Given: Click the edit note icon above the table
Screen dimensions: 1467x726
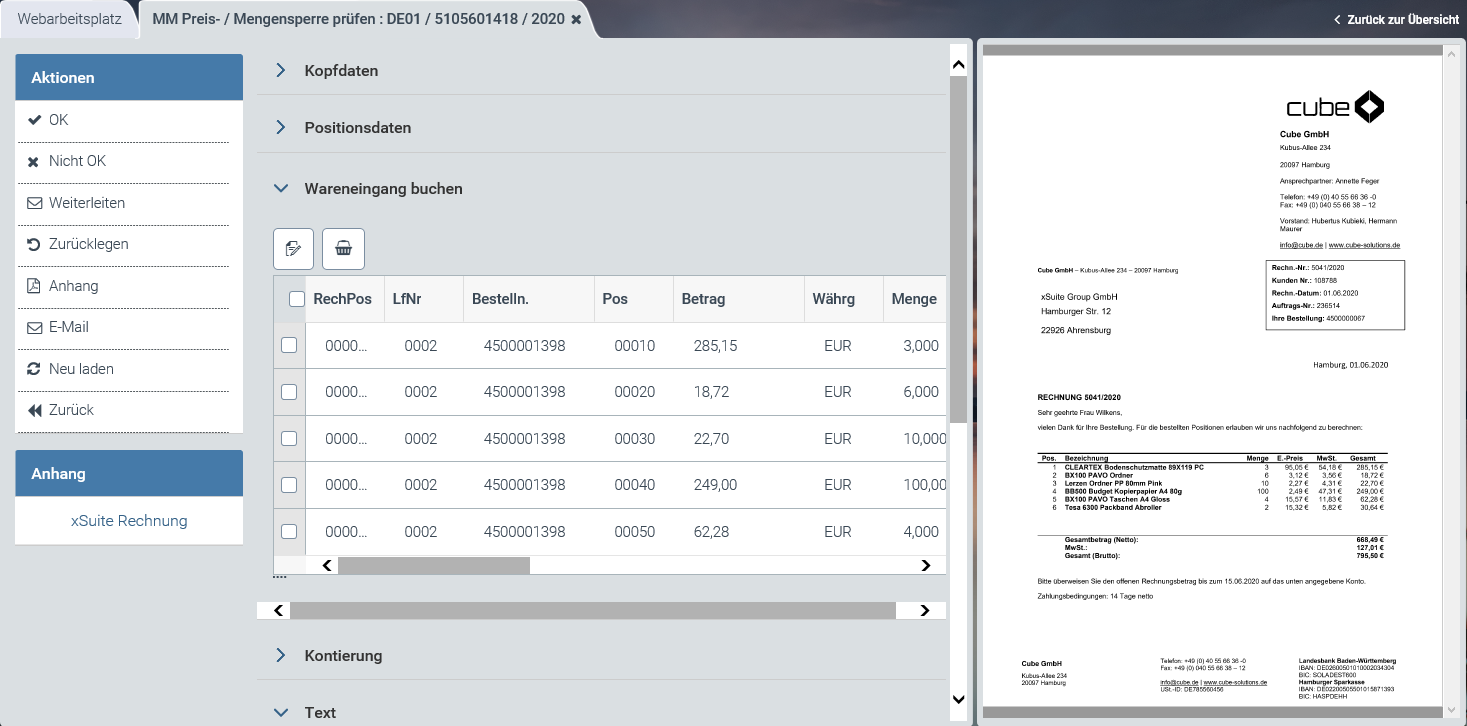Looking at the screenshot, I should pyautogui.click(x=293, y=249).
